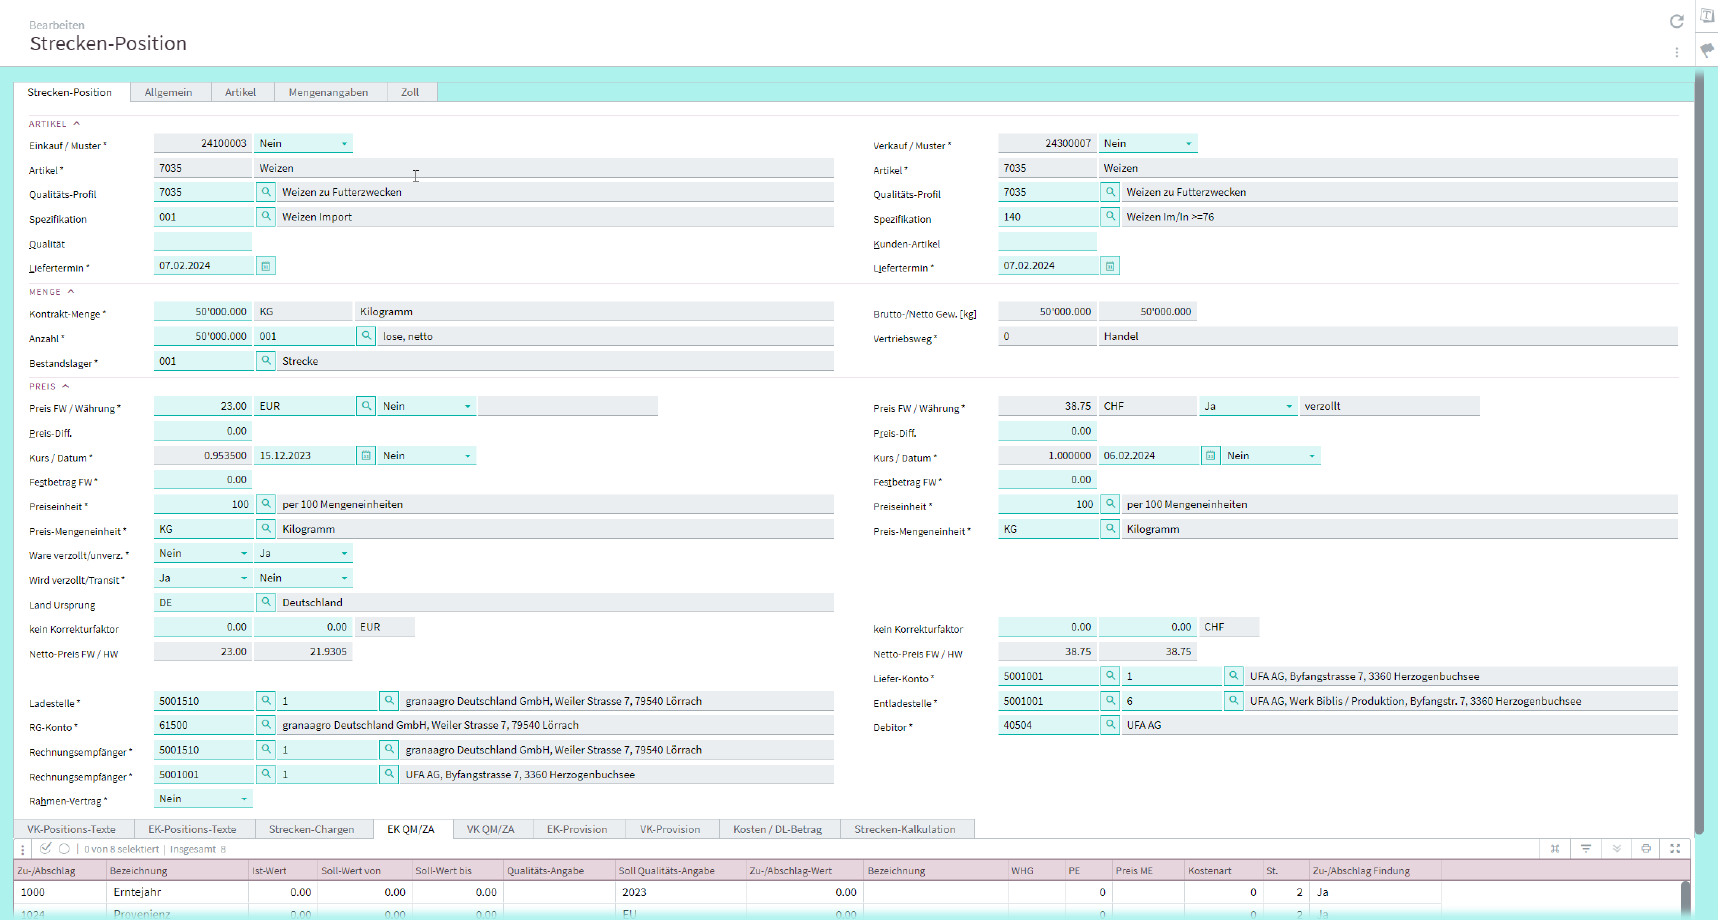Click the printer icon in grid toolbar

[x=1645, y=849]
